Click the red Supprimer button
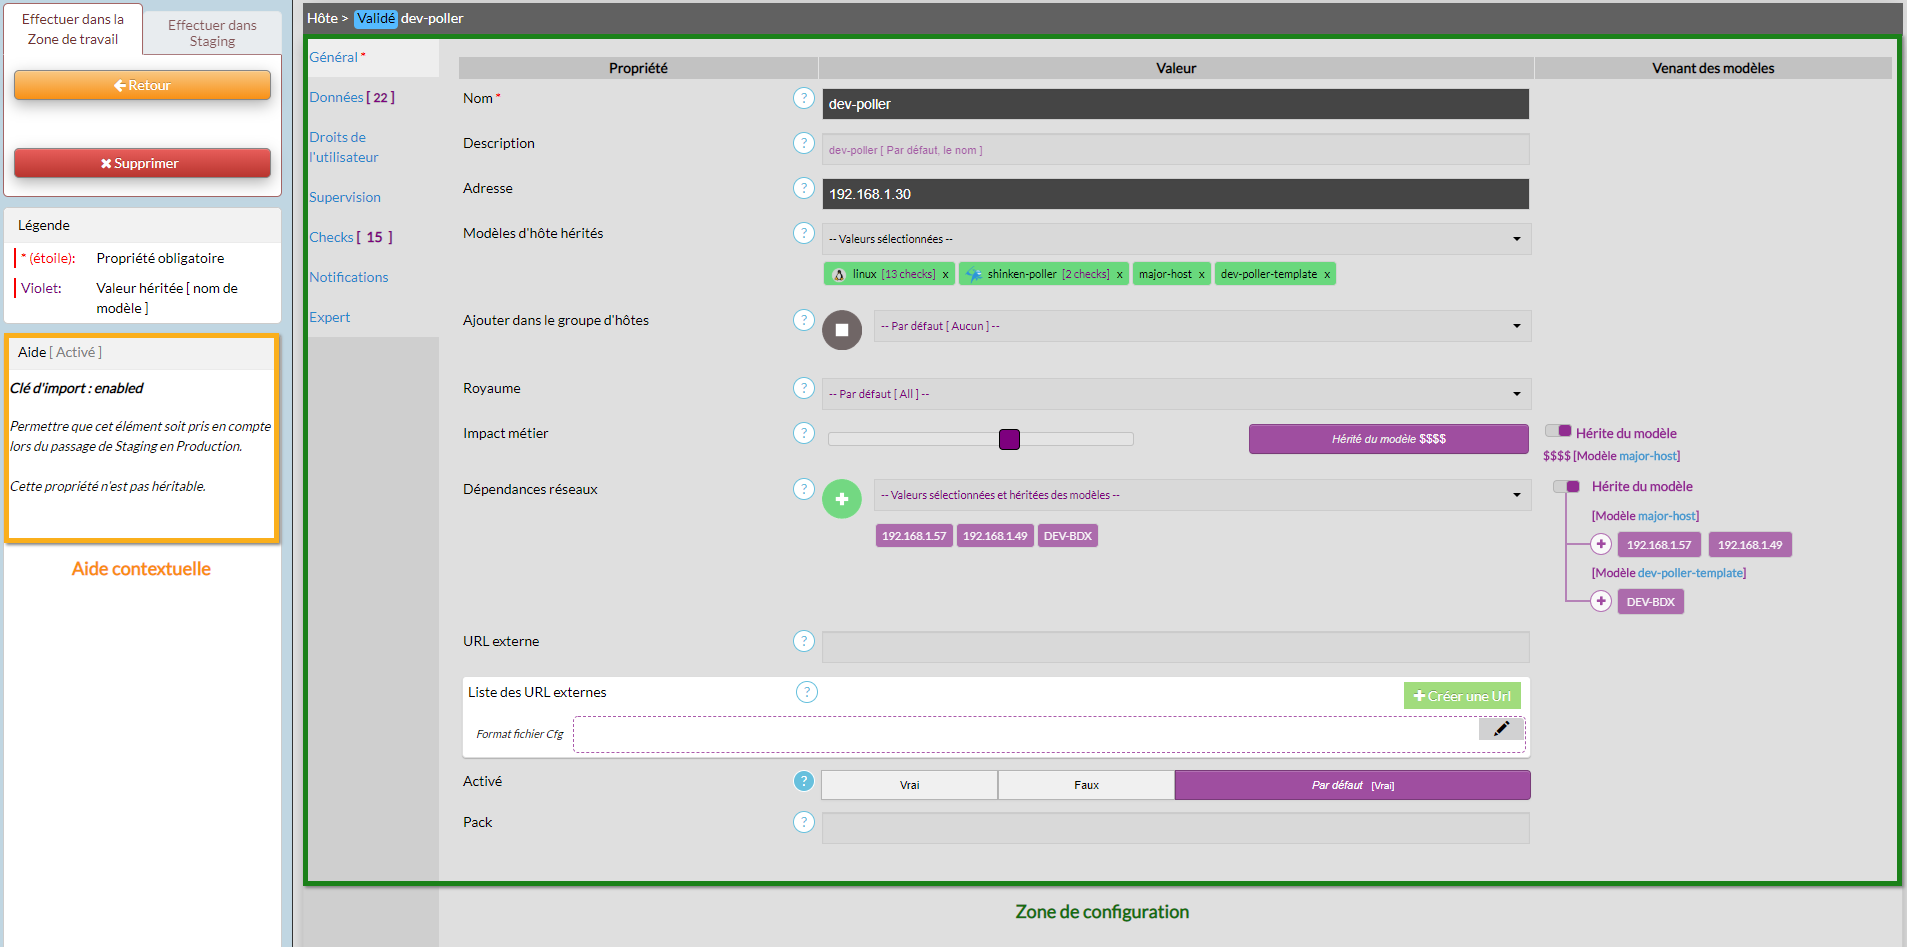The height and width of the screenshot is (947, 1907). click(x=142, y=163)
